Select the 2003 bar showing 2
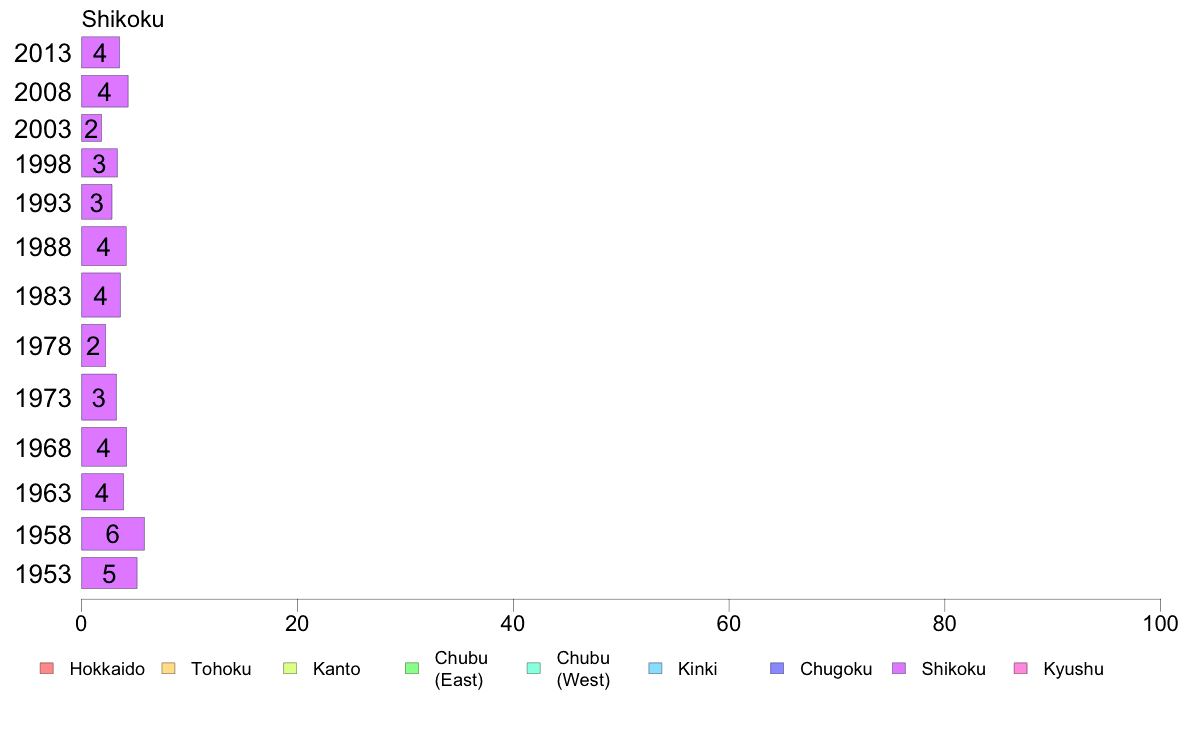 click(92, 129)
